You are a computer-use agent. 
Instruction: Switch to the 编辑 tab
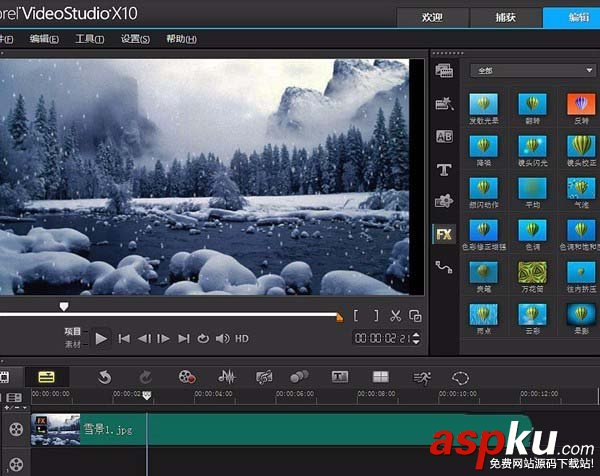click(572, 18)
